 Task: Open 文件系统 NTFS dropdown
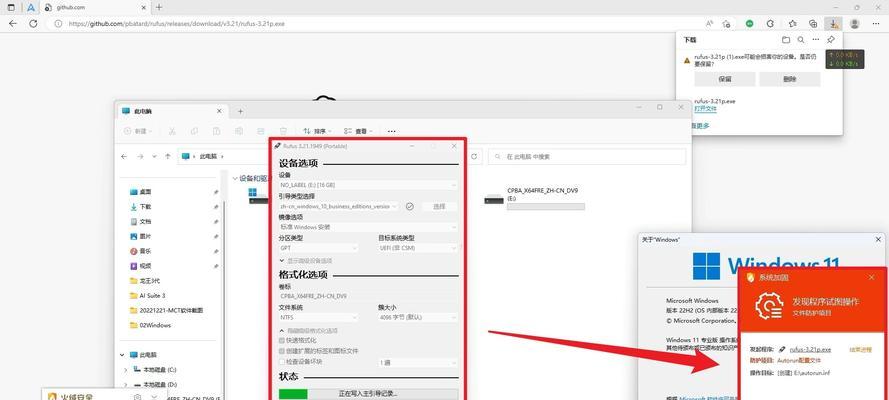point(318,318)
